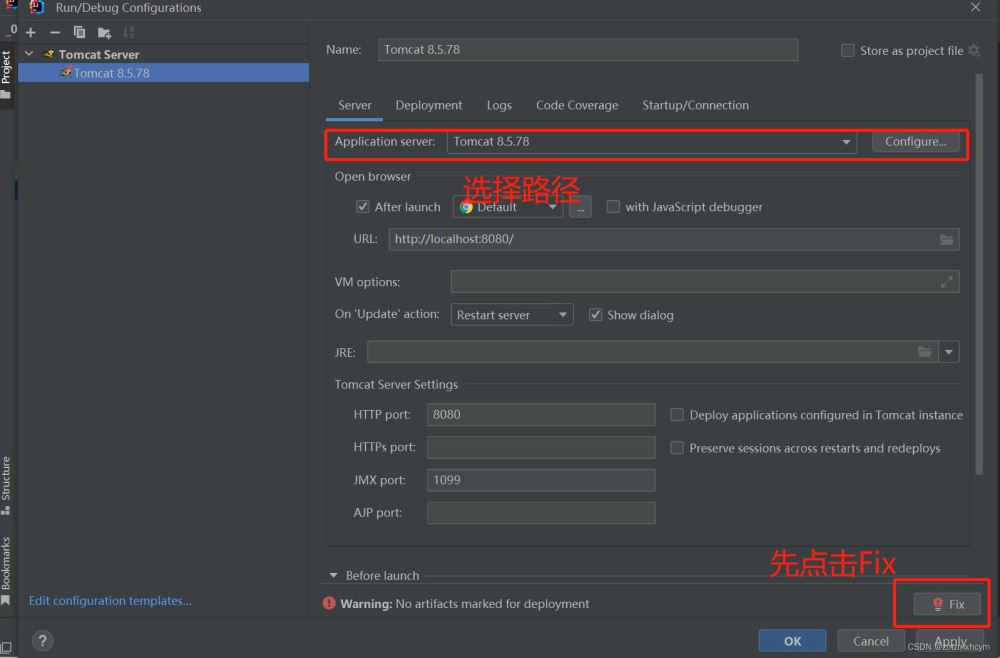Save configuration to folder icon
Viewport: 1000px width, 658px height.
[104, 33]
